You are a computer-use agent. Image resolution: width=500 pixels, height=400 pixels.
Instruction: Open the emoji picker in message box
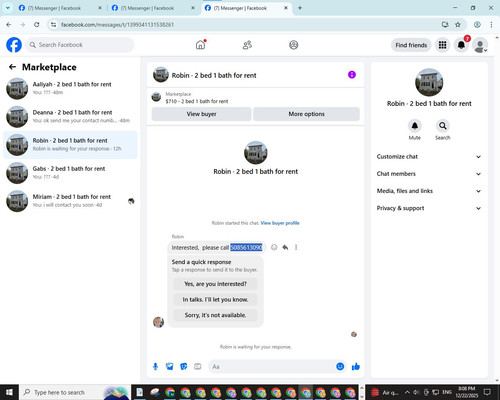coord(340,367)
